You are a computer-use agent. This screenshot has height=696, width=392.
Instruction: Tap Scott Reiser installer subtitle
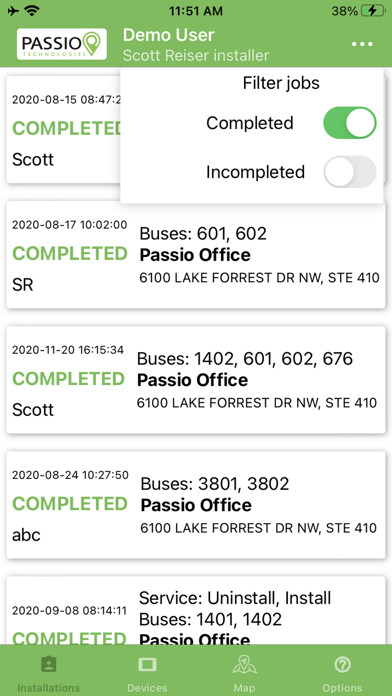[x=196, y=55]
